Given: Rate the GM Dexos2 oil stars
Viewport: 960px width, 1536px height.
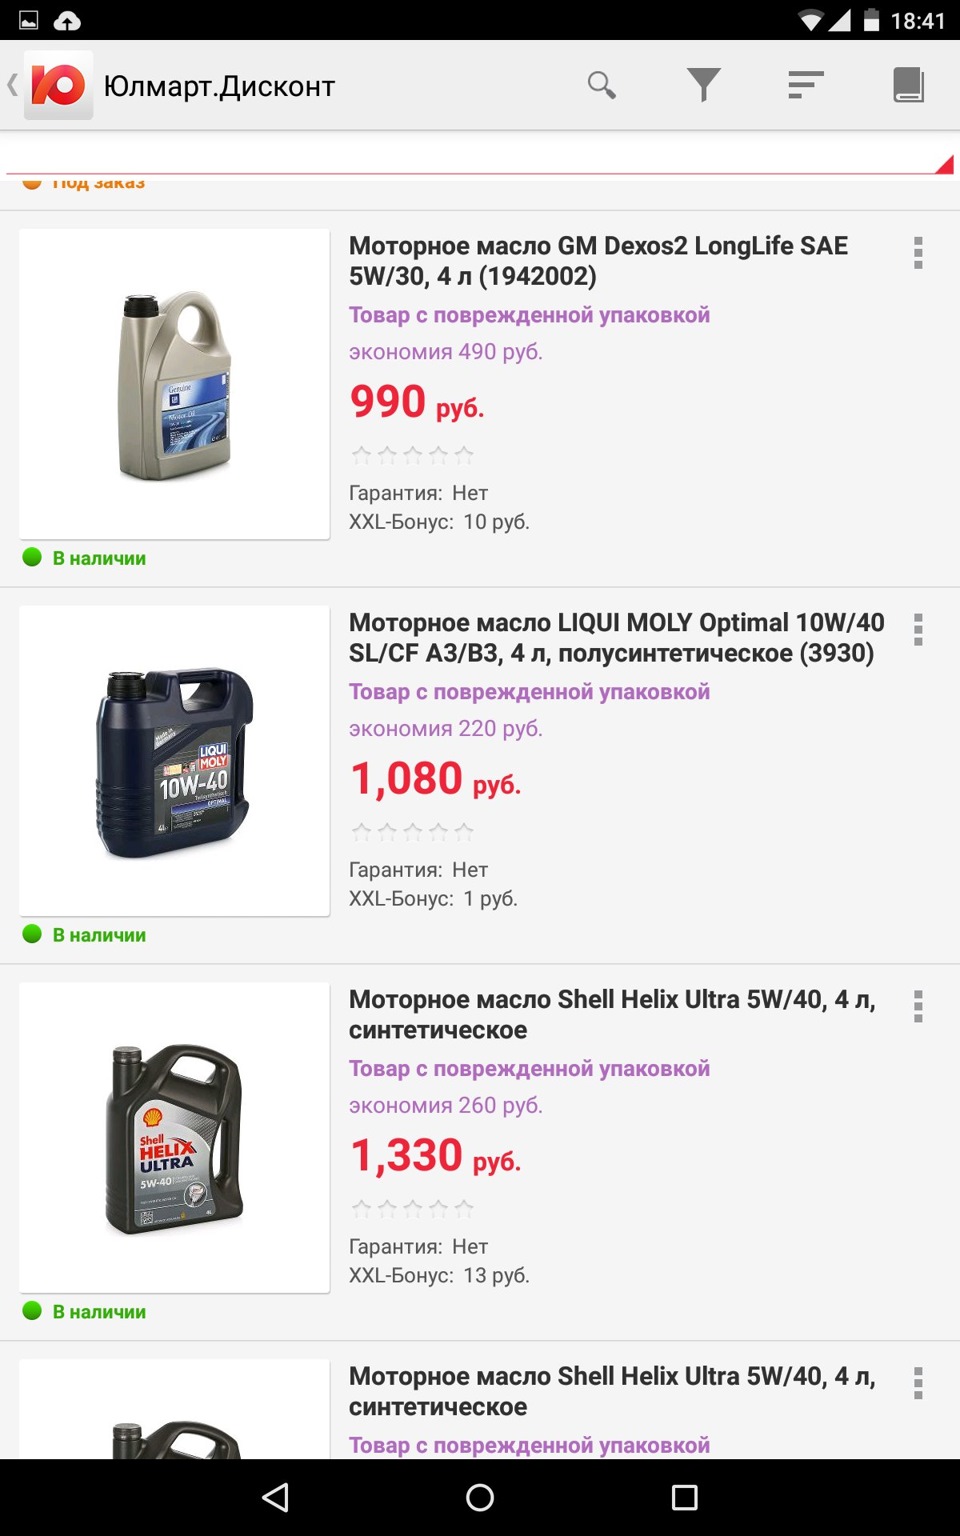Looking at the screenshot, I should pyautogui.click(x=412, y=456).
